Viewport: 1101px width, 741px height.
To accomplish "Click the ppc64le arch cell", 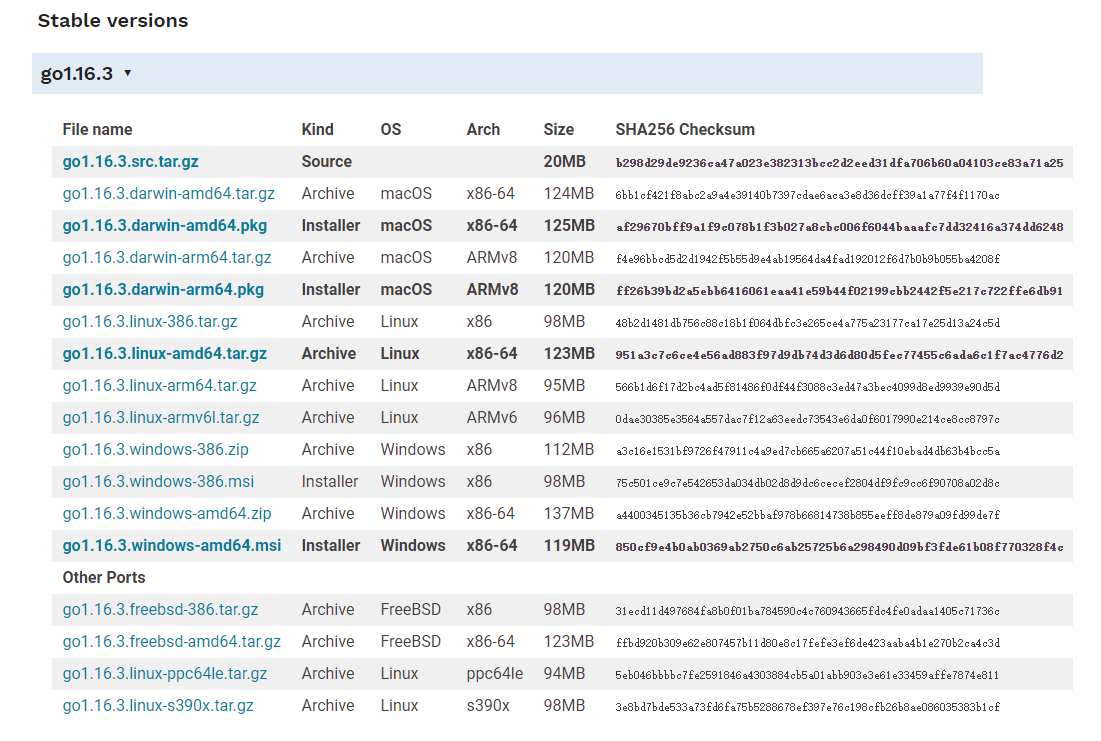I will (494, 674).
